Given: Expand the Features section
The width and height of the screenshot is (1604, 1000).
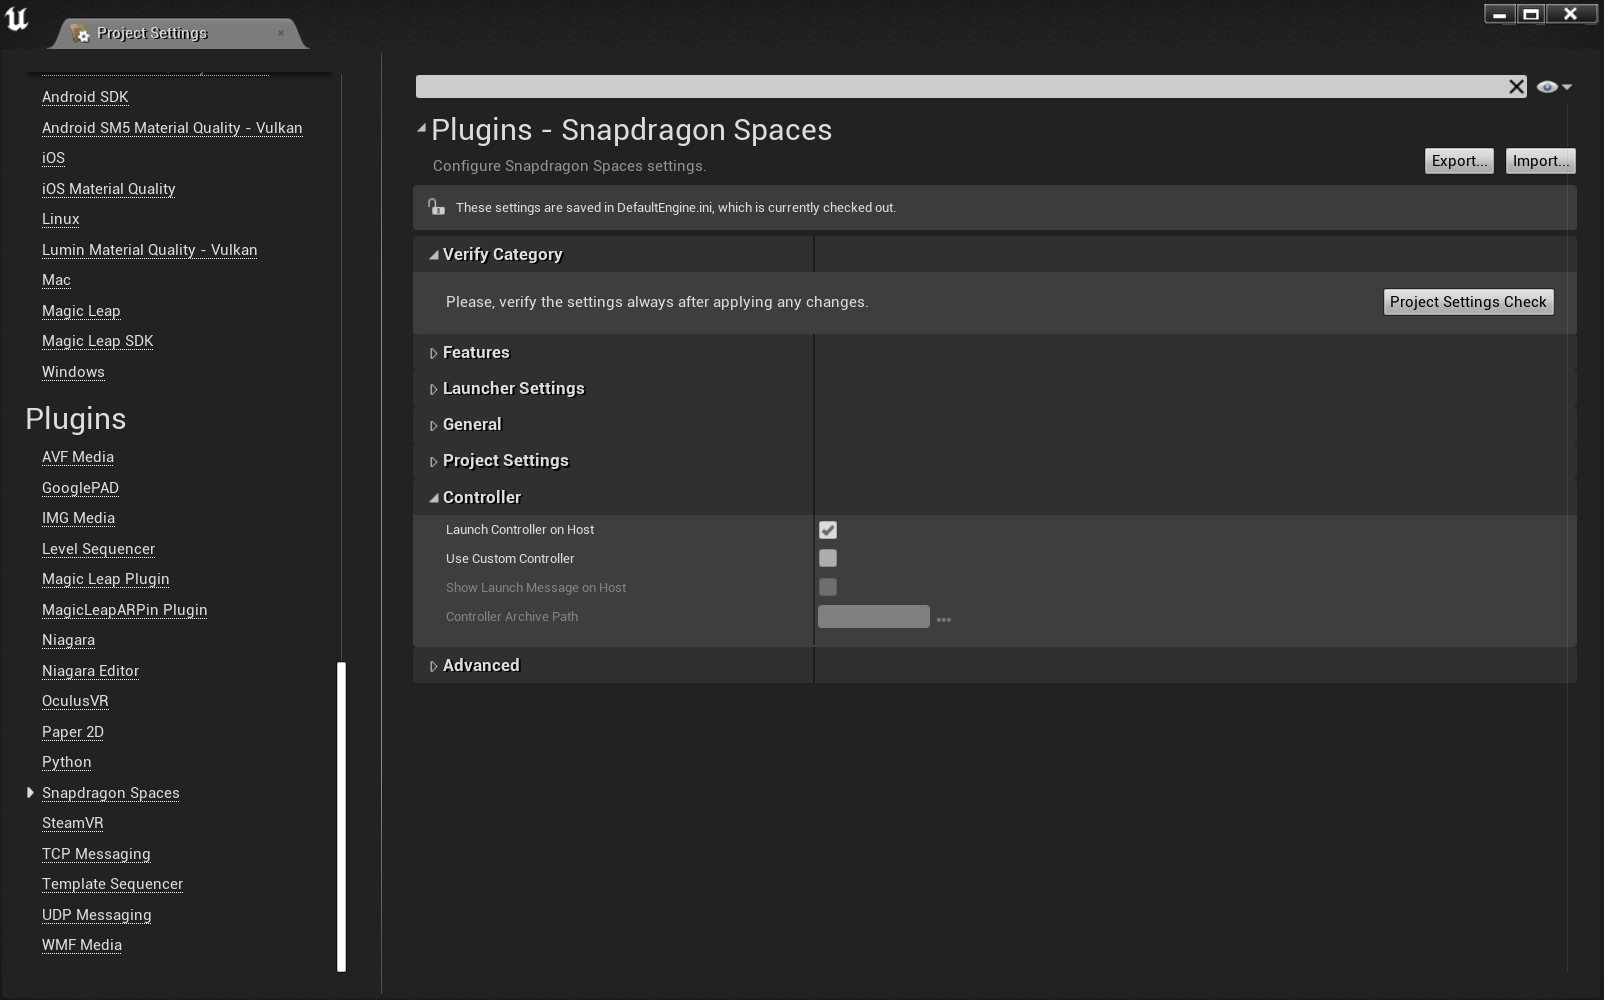Looking at the screenshot, I should (x=434, y=353).
